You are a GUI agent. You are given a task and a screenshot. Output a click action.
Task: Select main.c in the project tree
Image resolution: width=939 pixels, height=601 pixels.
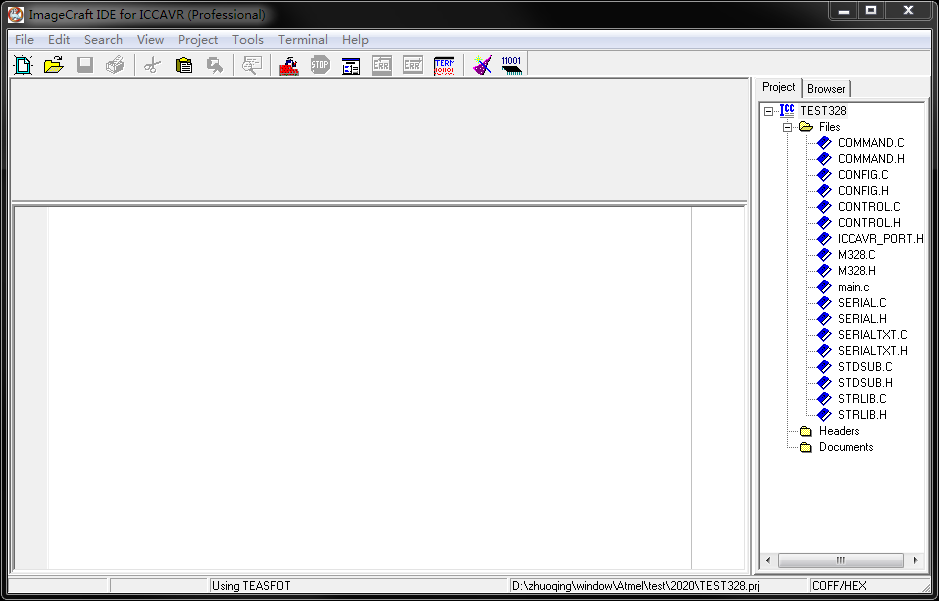(x=852, y=286)
